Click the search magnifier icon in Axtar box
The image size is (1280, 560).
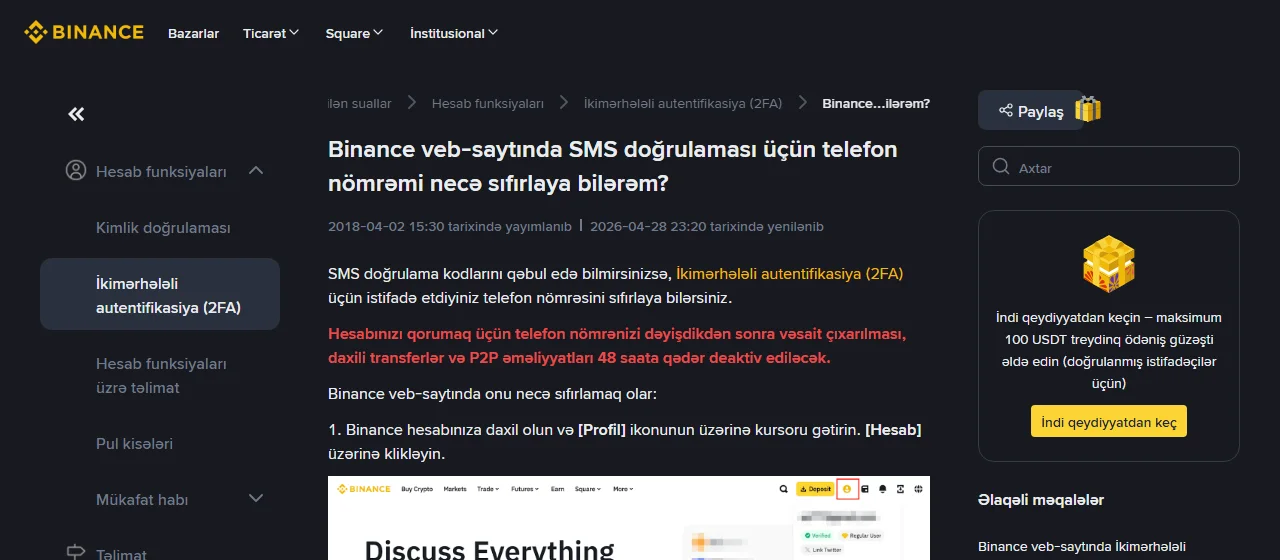pyautogui.click(x=1000, y=167)
